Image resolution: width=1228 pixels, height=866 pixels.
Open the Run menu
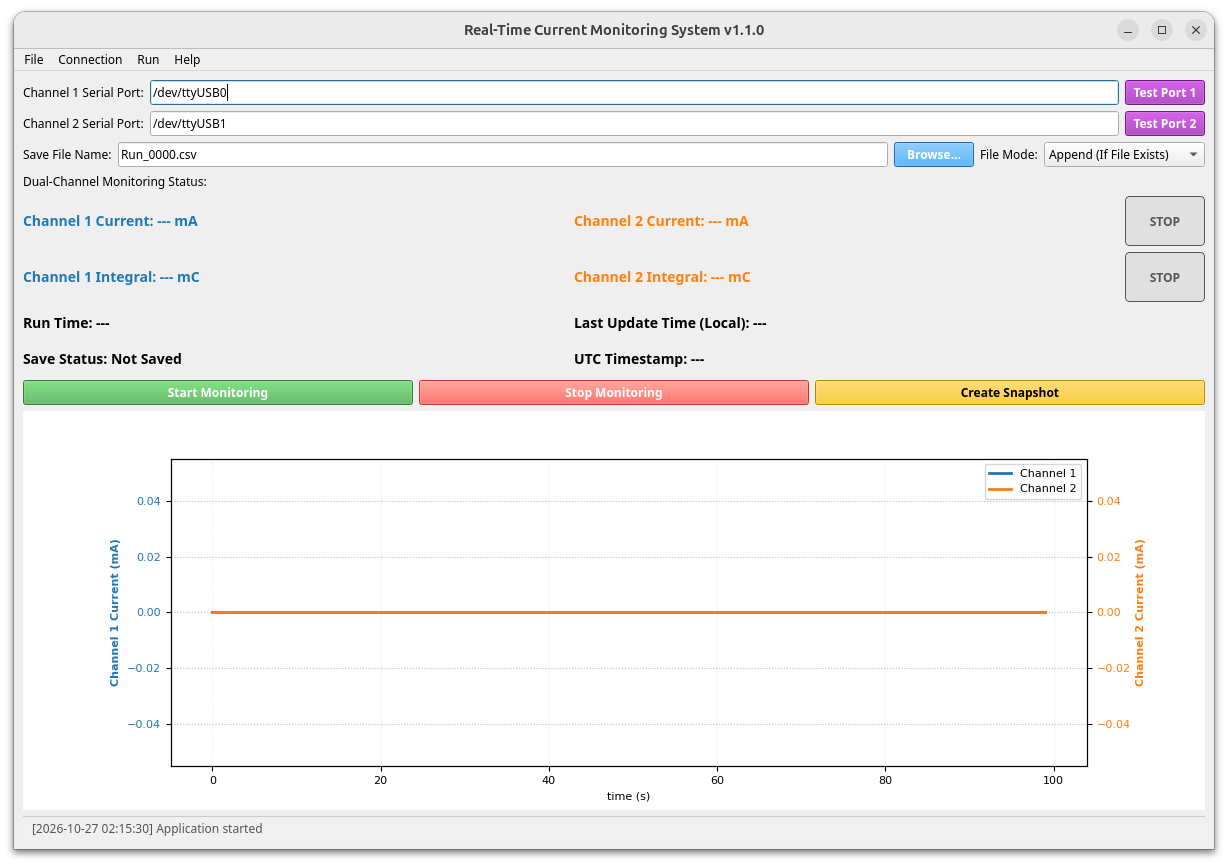tap(148, 60)
